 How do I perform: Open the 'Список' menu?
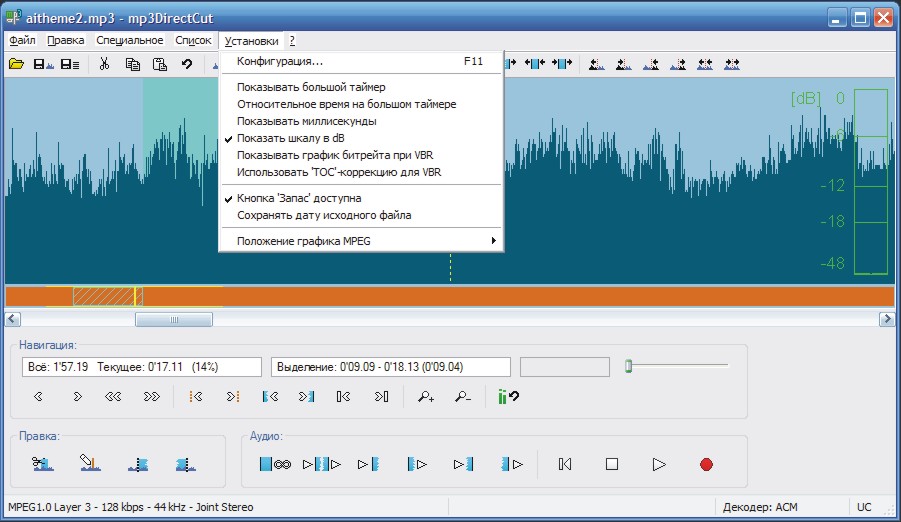pyautogui.click(x=193, y=40)
